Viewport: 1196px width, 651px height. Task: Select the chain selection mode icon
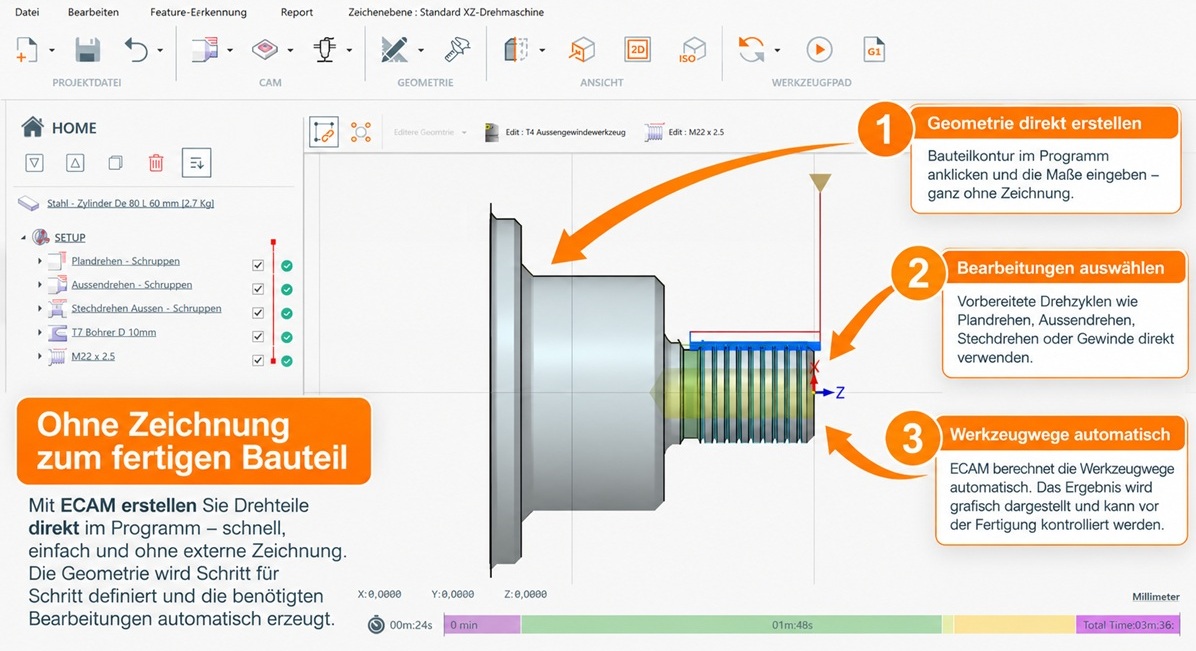point(324,132)
